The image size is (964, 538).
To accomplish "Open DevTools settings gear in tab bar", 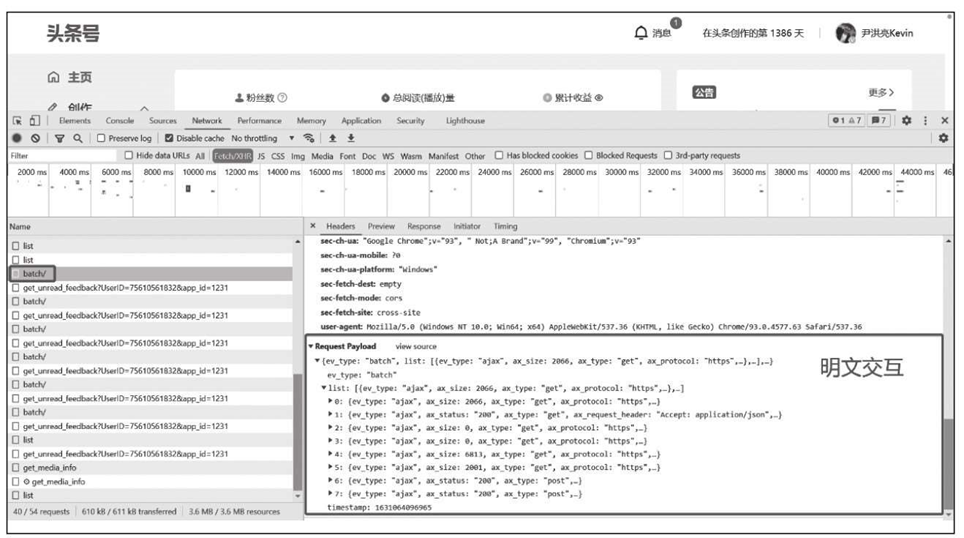I will click(x=908, y=121).
